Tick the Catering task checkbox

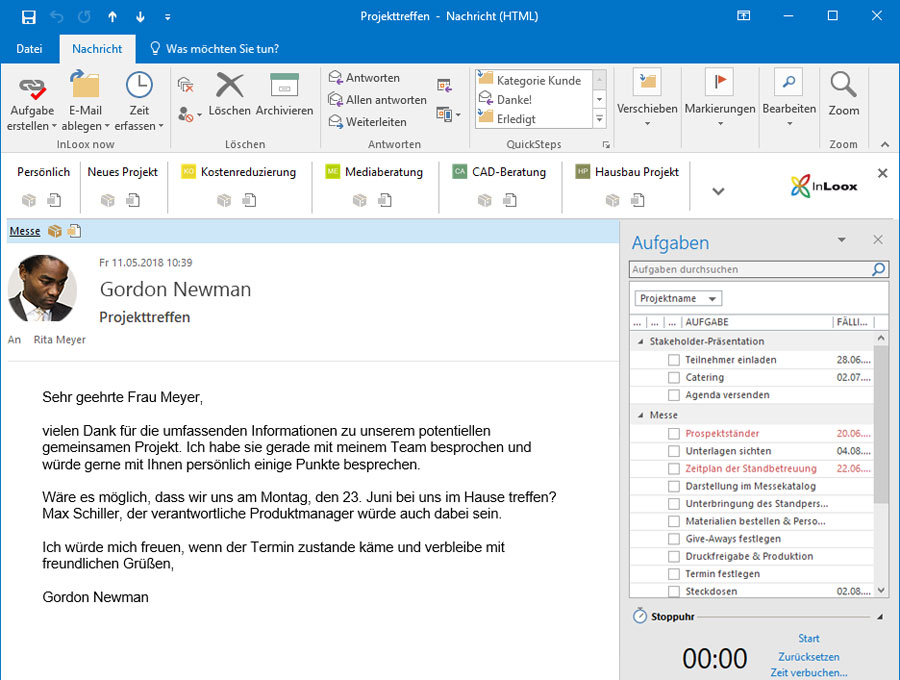[x=674, y=378]
